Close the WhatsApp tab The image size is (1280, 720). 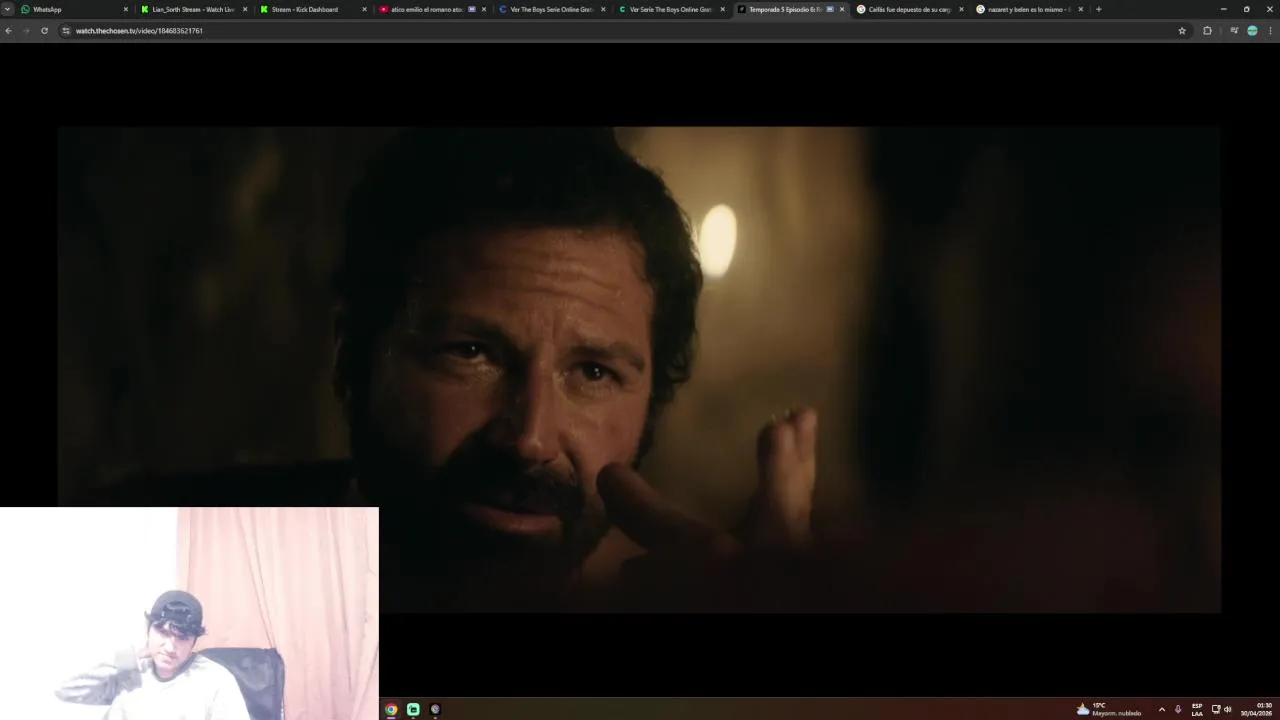[x=126, y=9]
